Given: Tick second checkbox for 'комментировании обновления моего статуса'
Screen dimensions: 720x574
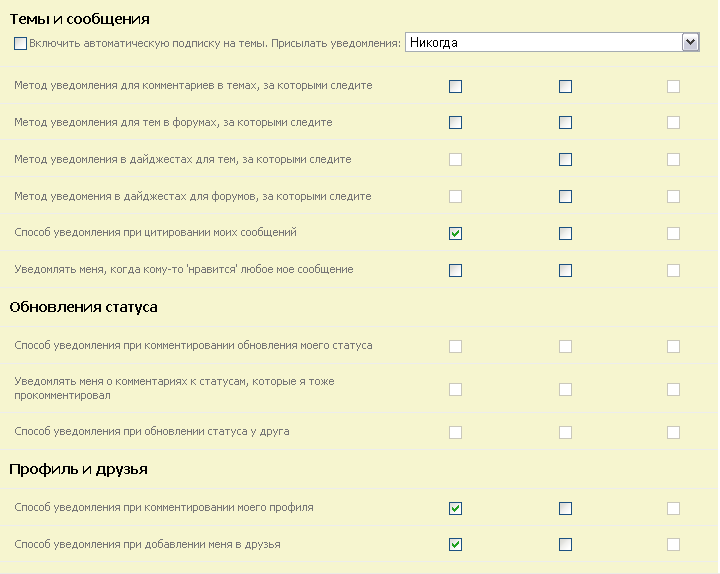Looking at the screenshot, I should coord(565,346).
